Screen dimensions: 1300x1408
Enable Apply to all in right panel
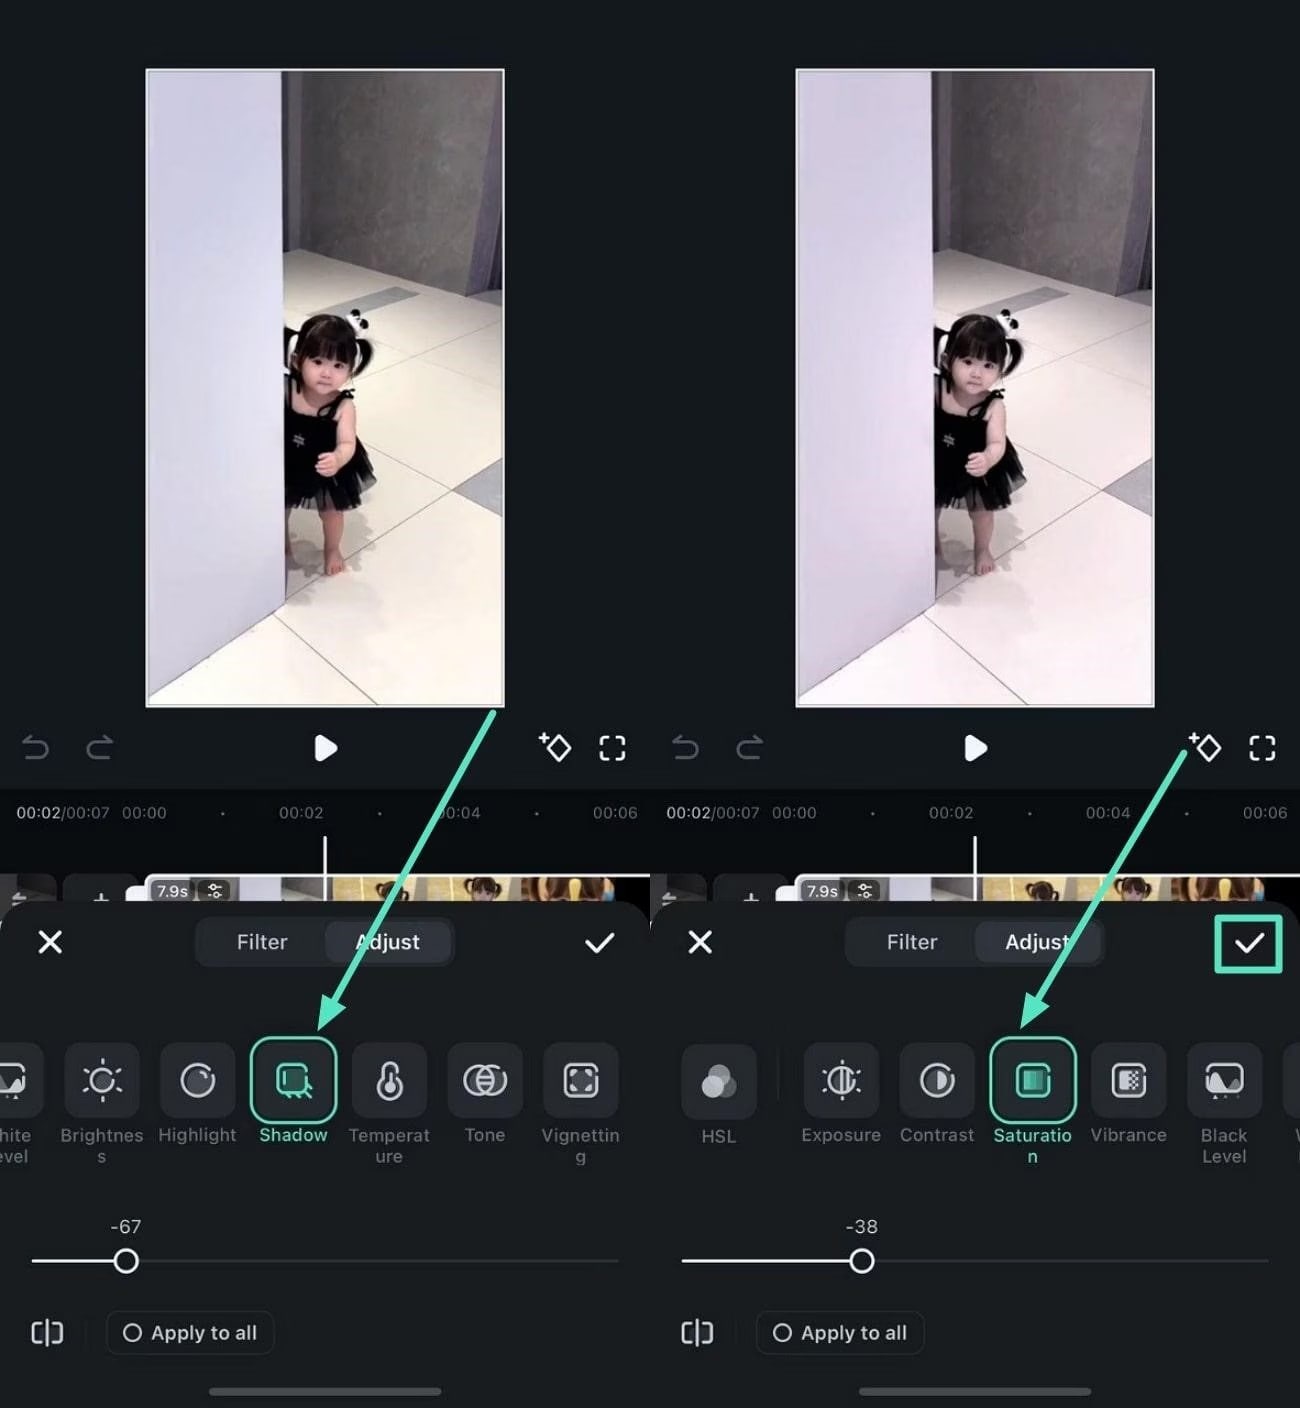[x=840, y=1333]
